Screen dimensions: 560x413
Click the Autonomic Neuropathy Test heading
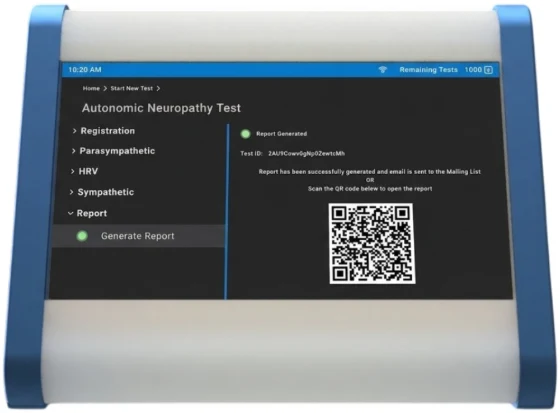click(161, 108)
